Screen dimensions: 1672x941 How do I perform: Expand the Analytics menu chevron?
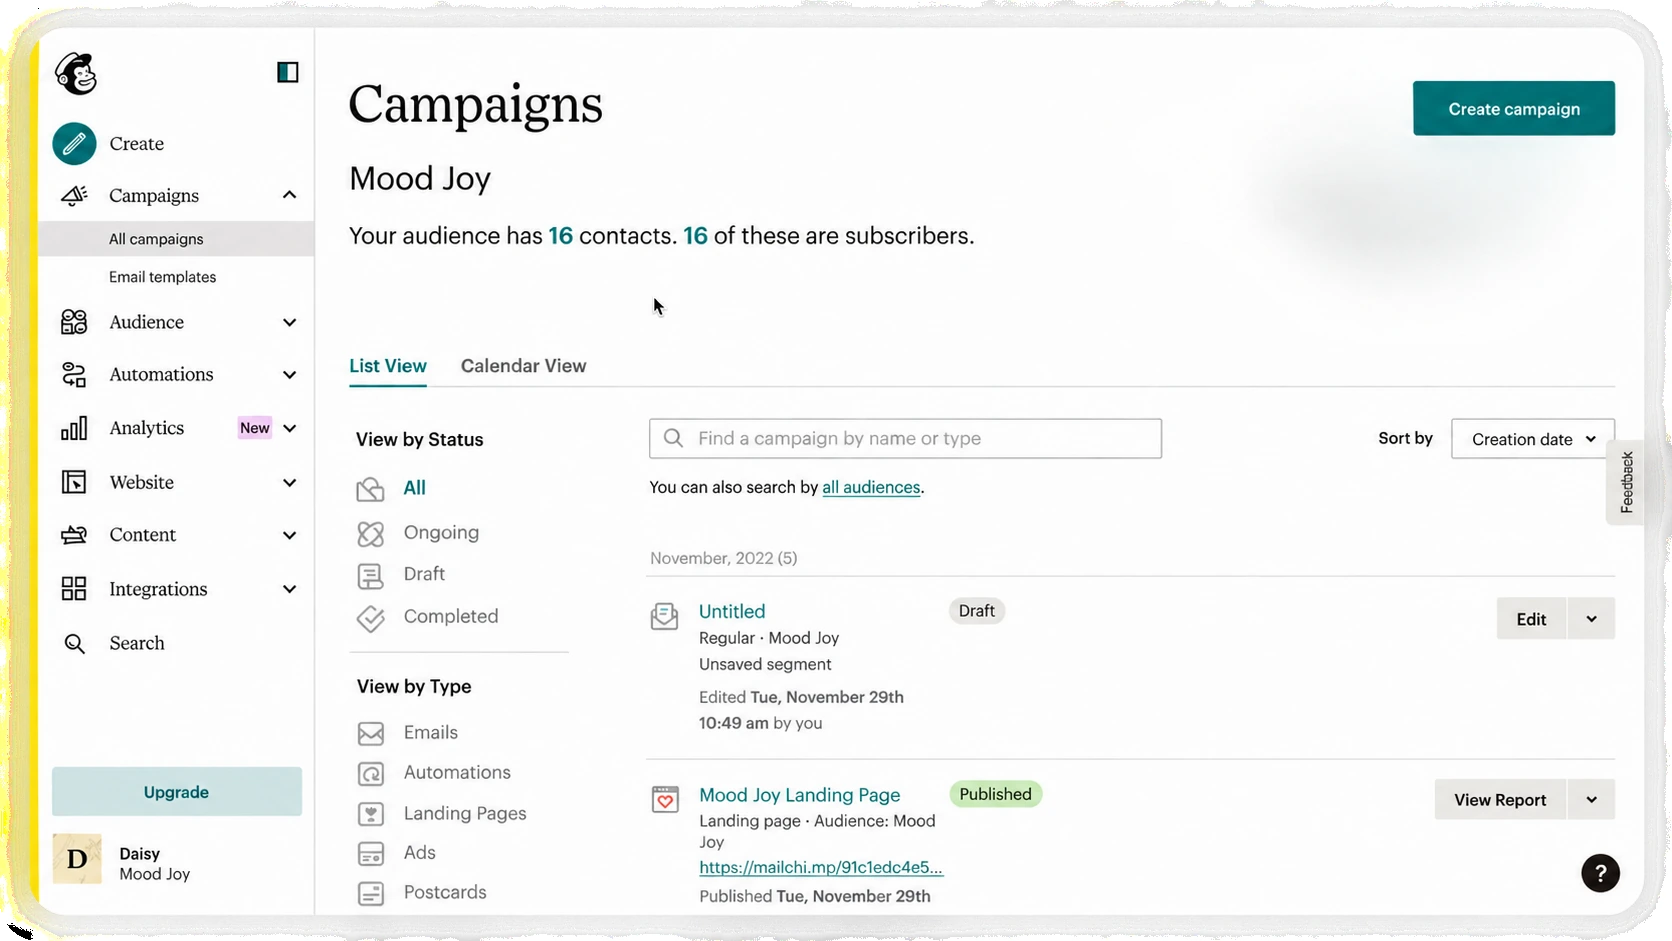coord(289,428)
